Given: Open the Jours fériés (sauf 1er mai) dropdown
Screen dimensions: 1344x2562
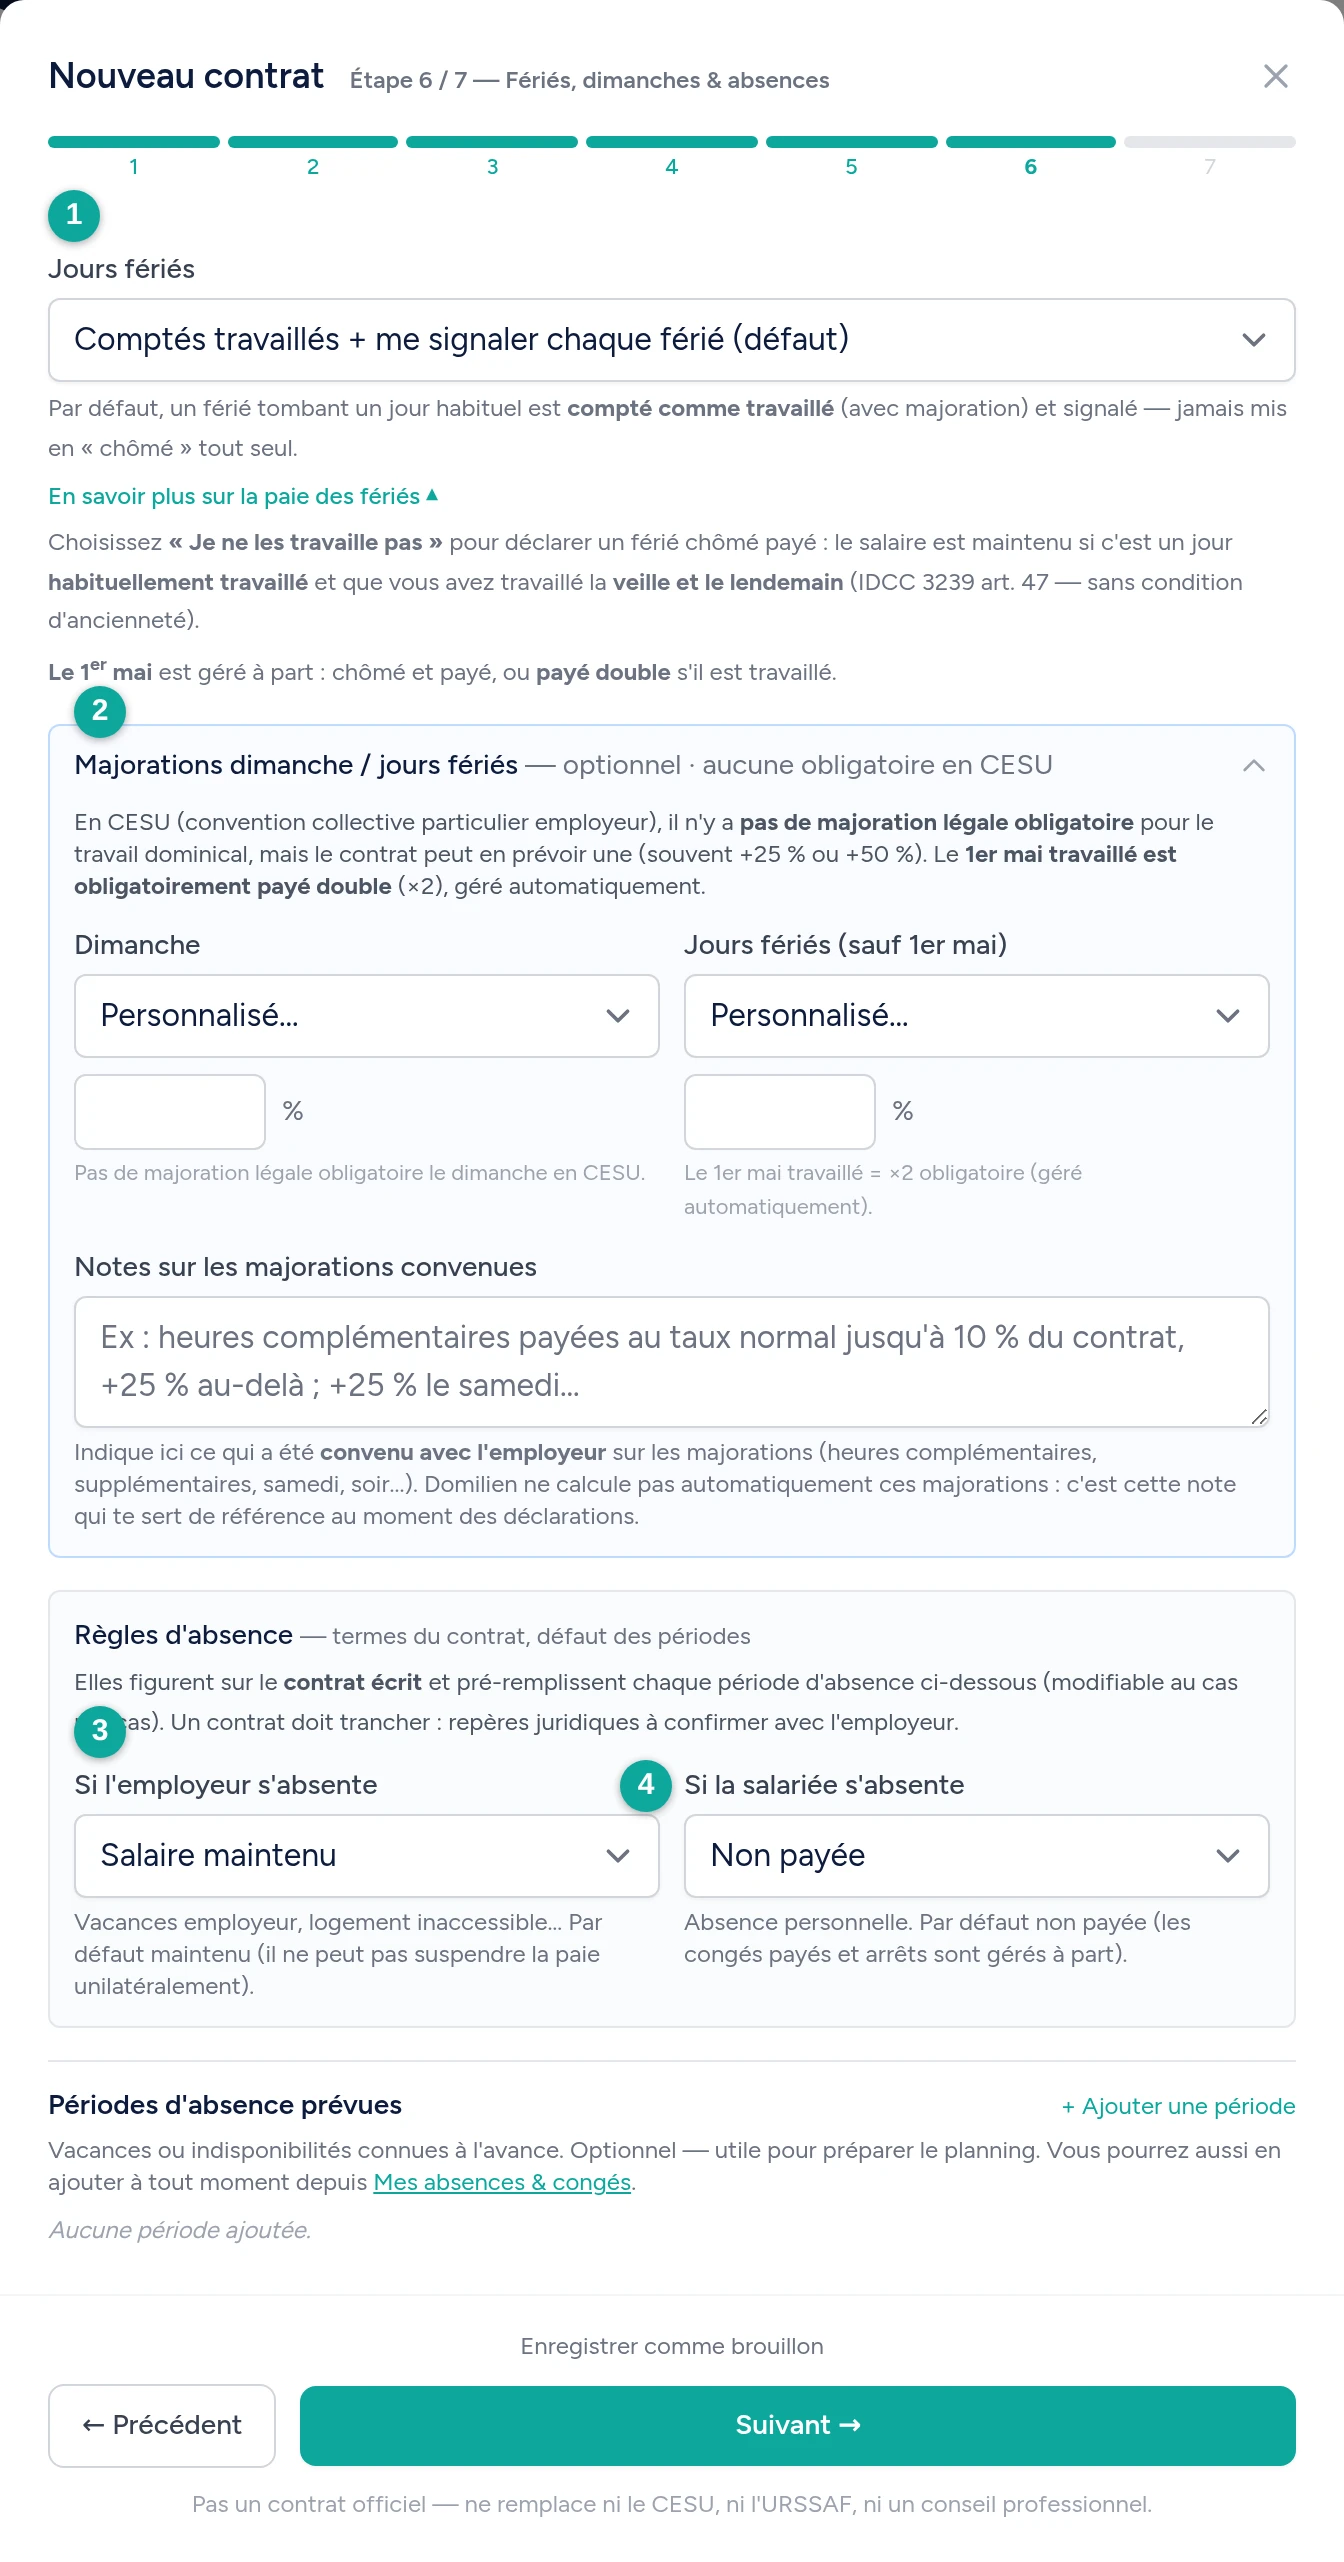Looking at the screenshot, I should [x=976, y=1016].
